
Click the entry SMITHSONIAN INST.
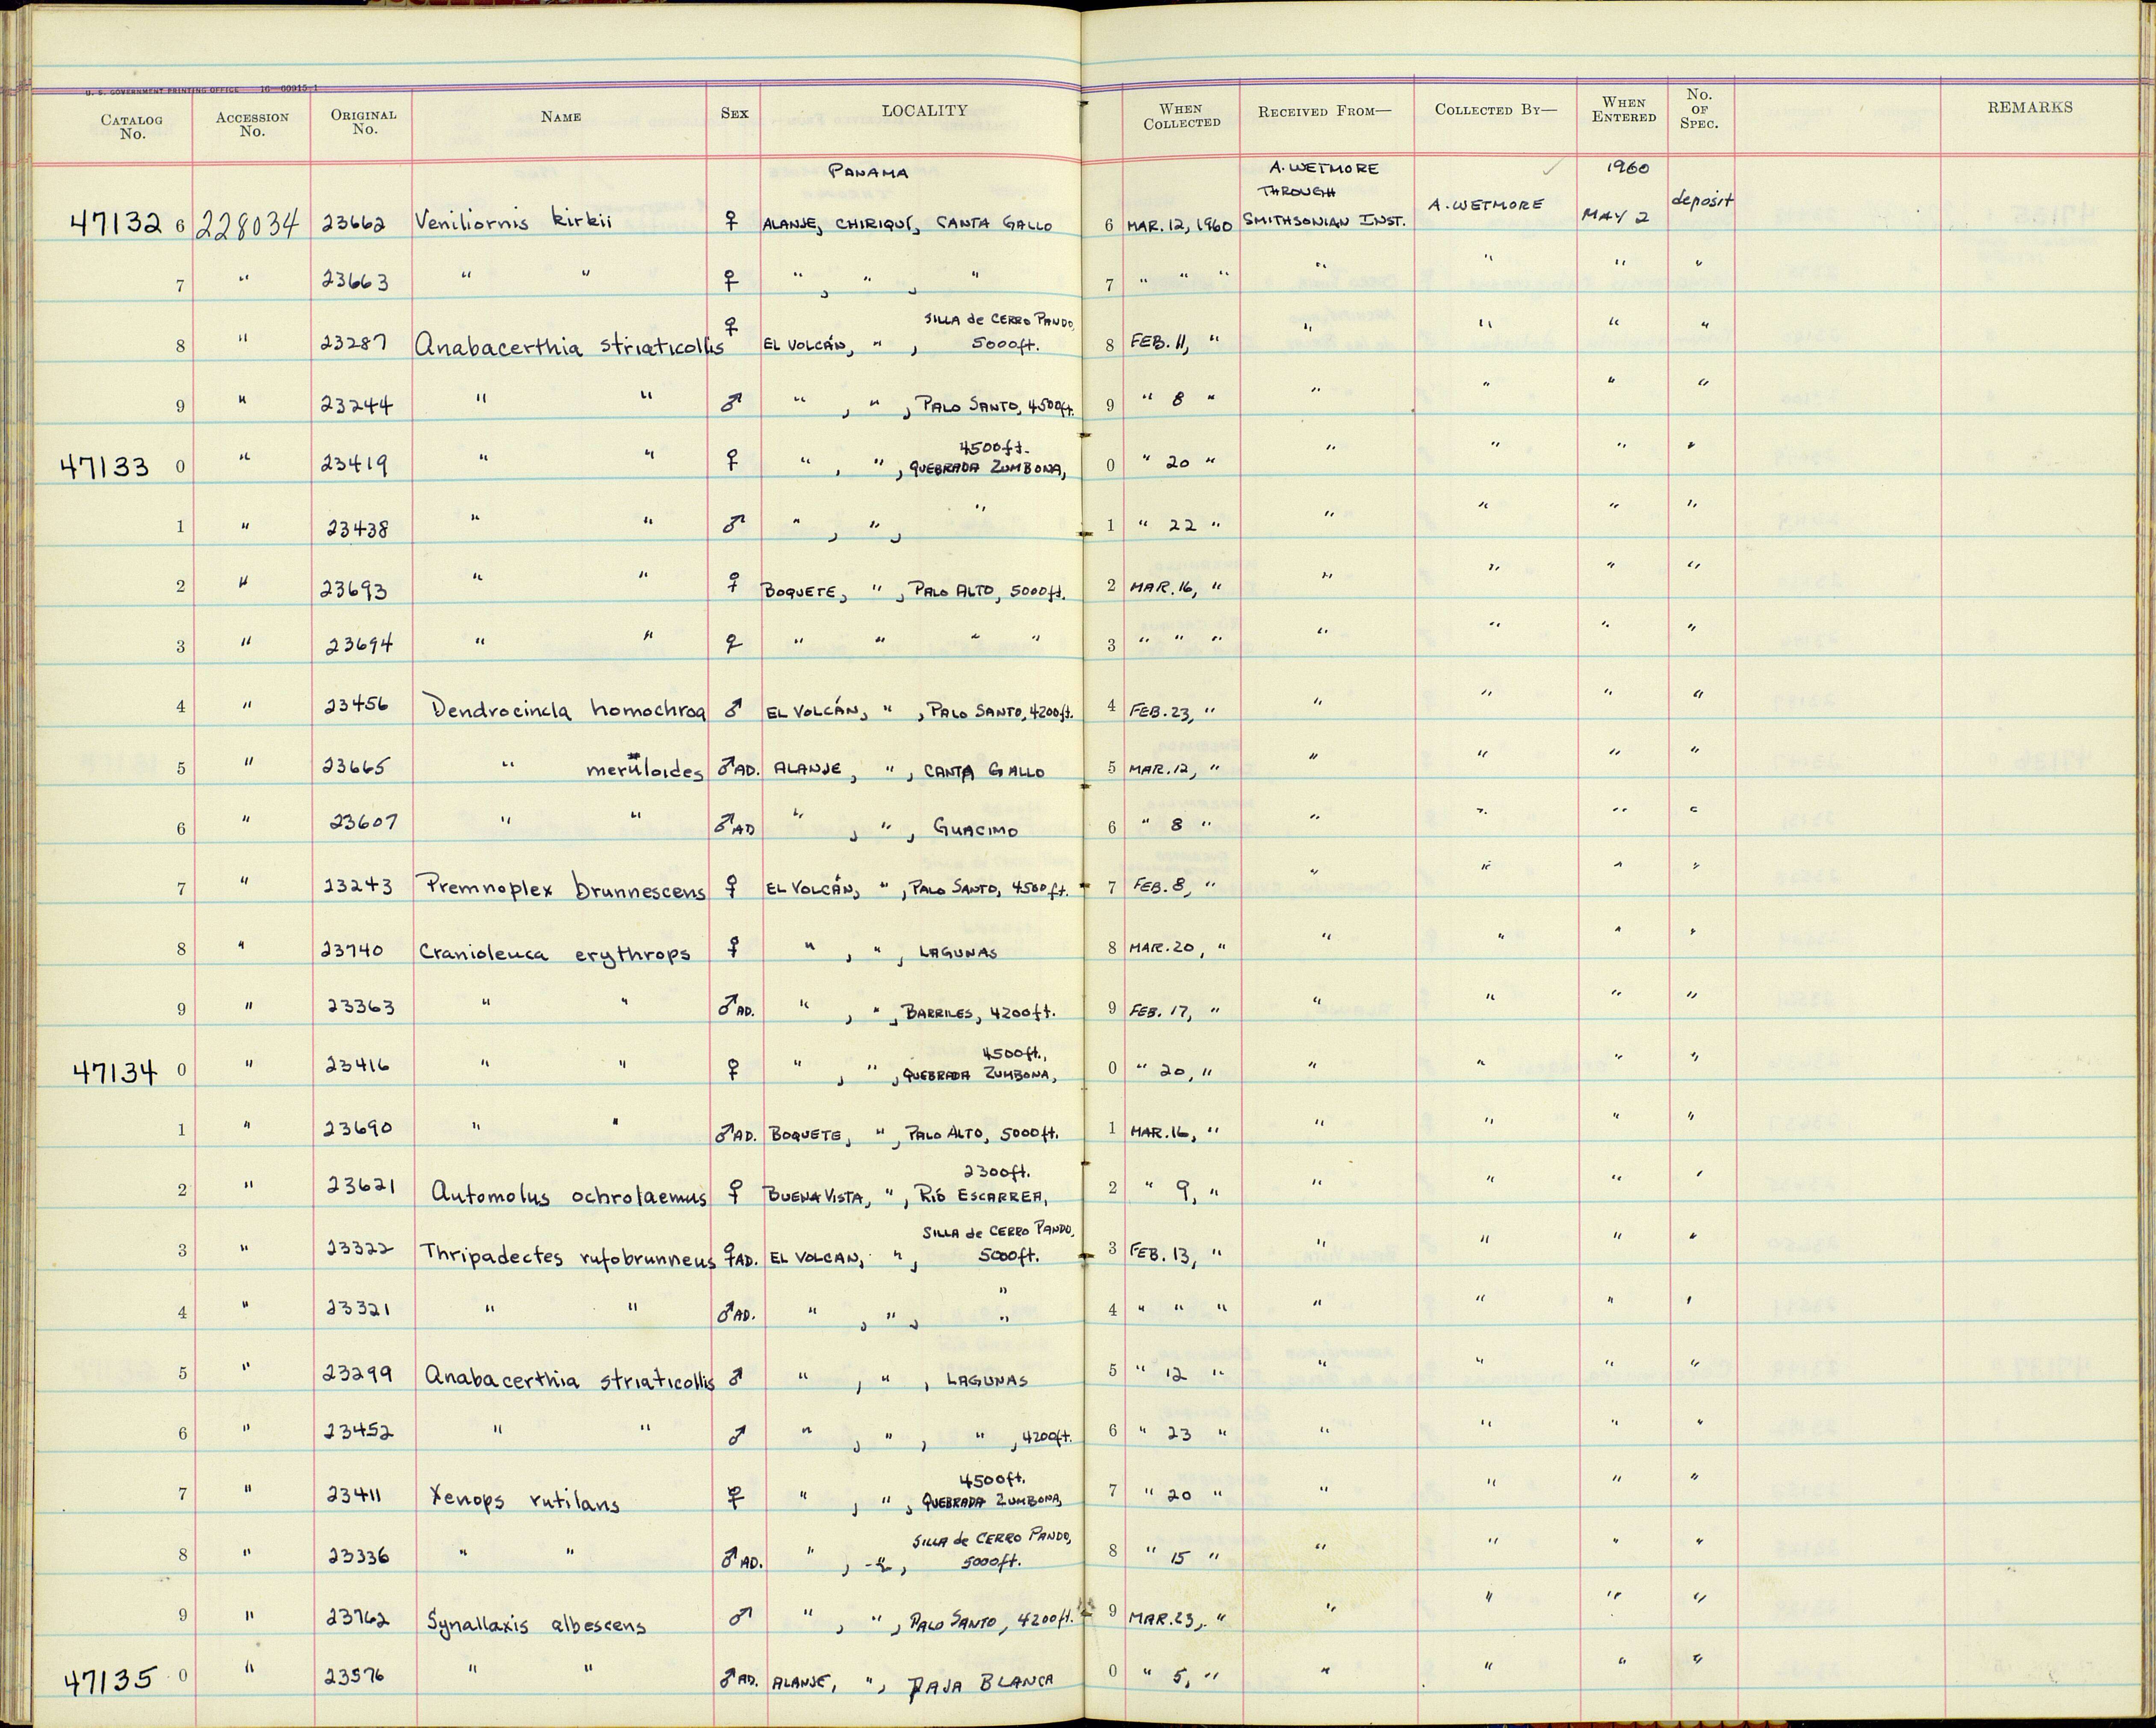click(x=1325, y=220)
